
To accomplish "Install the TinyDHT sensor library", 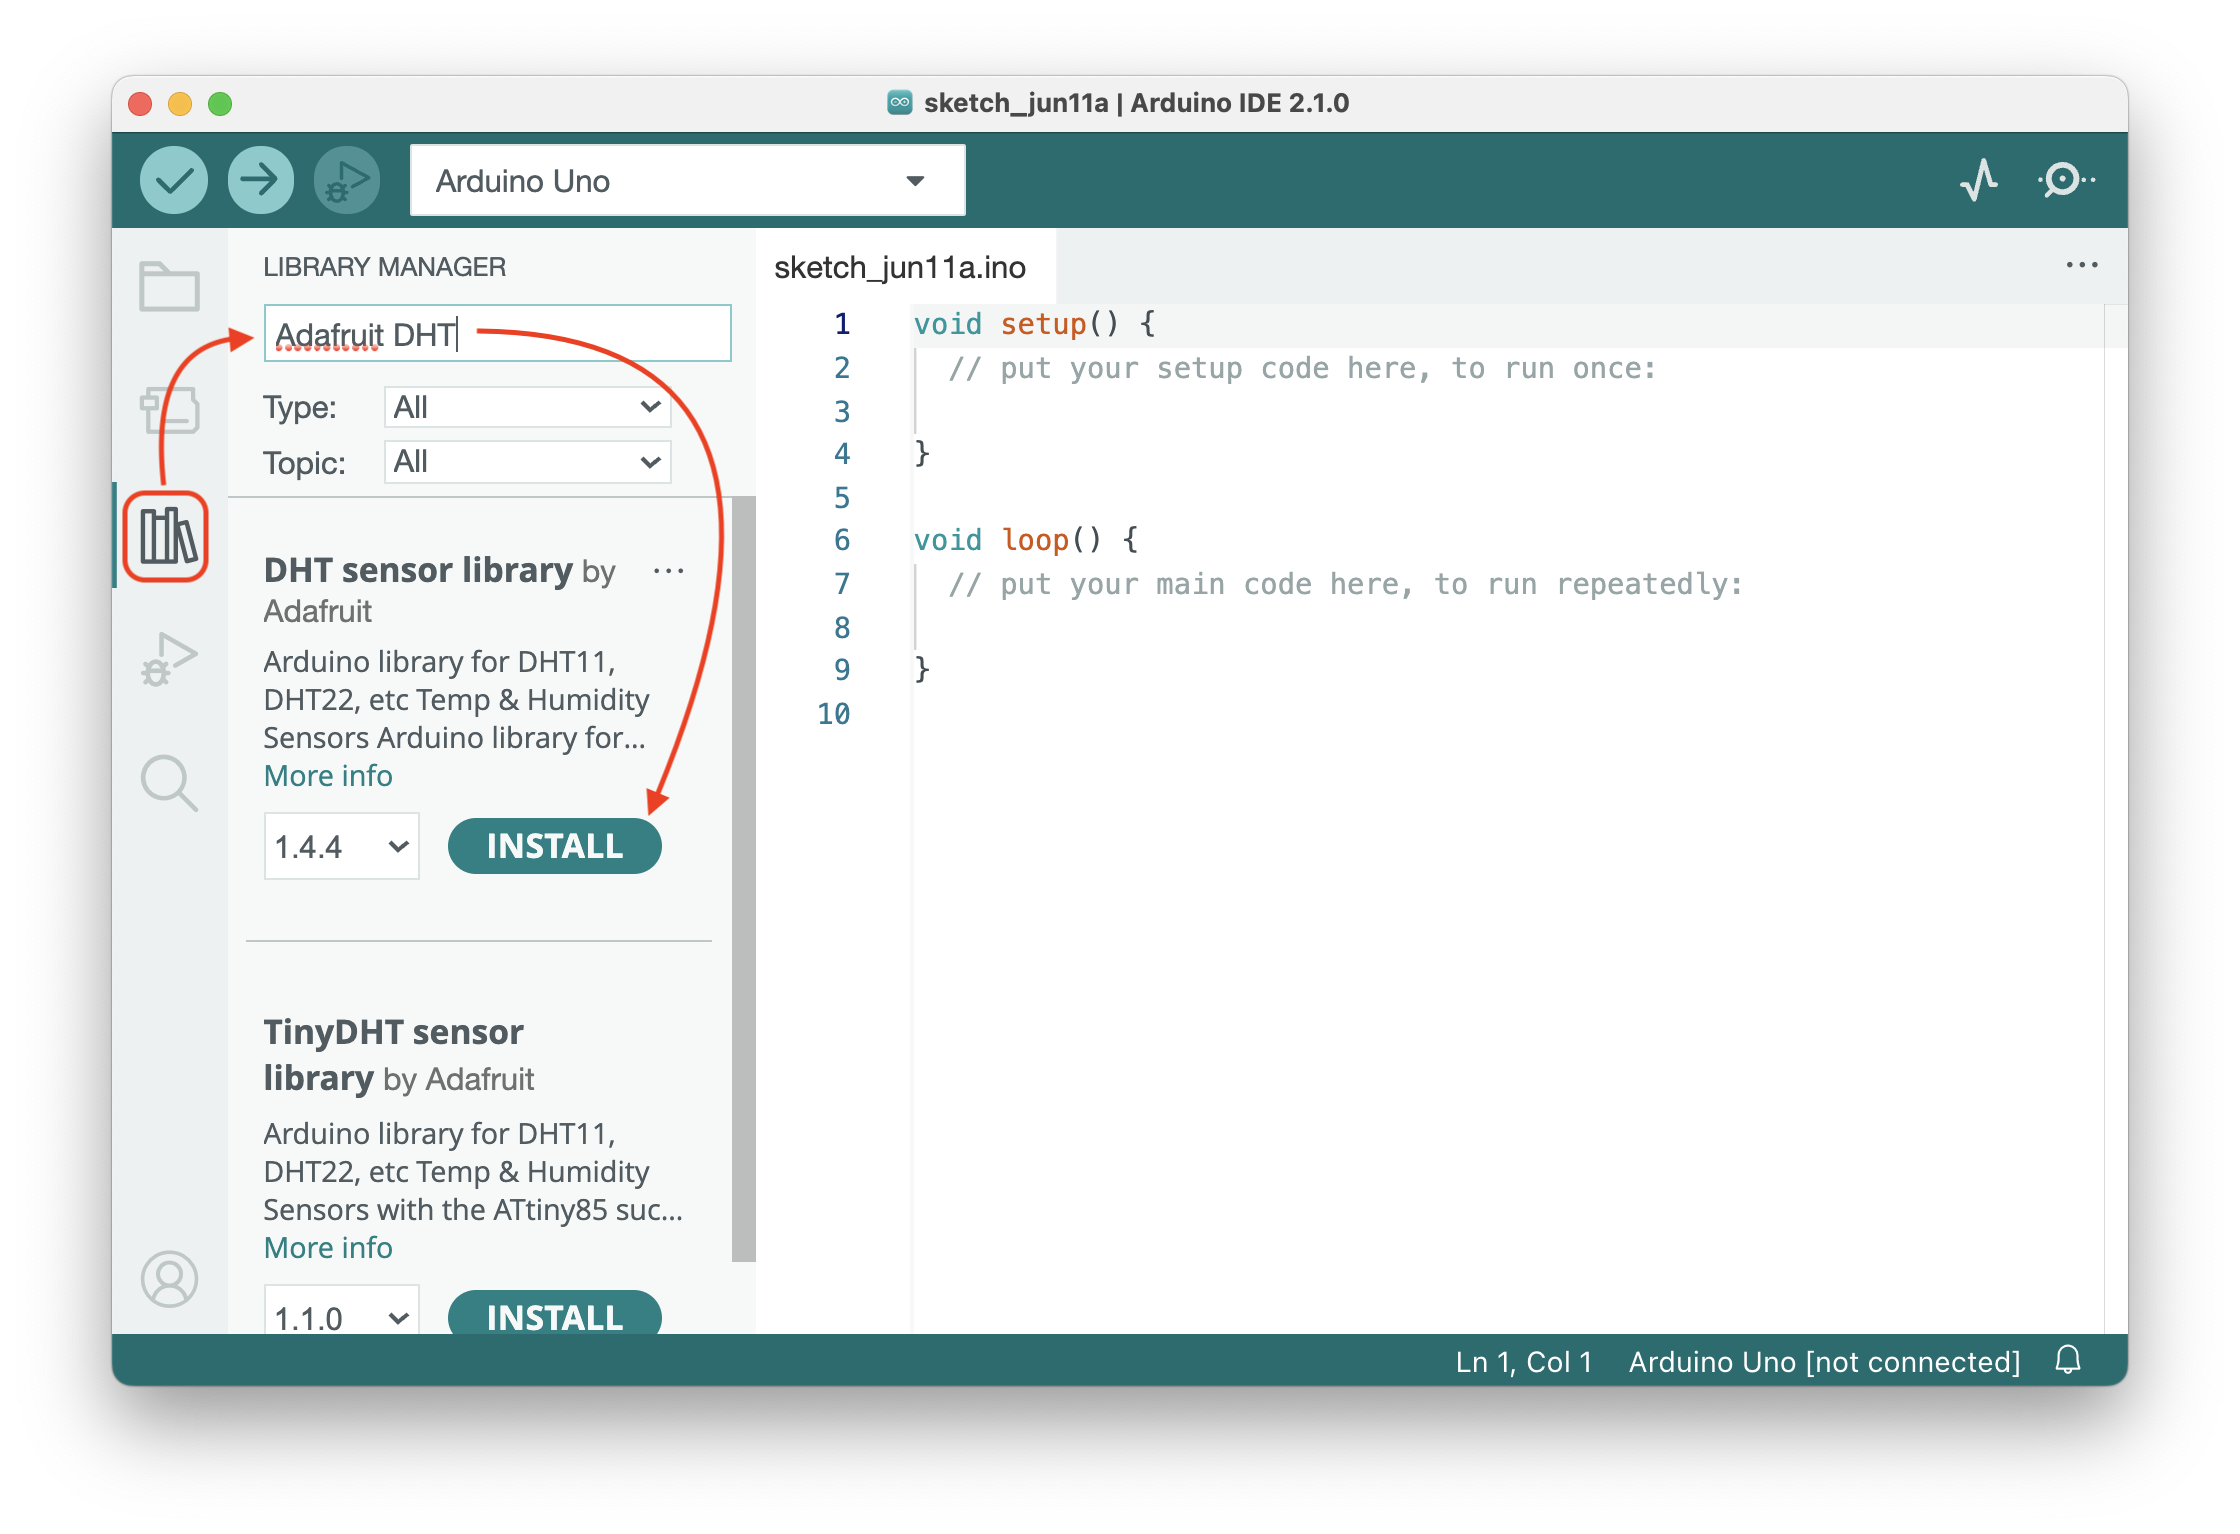I will coord(554,1312).
